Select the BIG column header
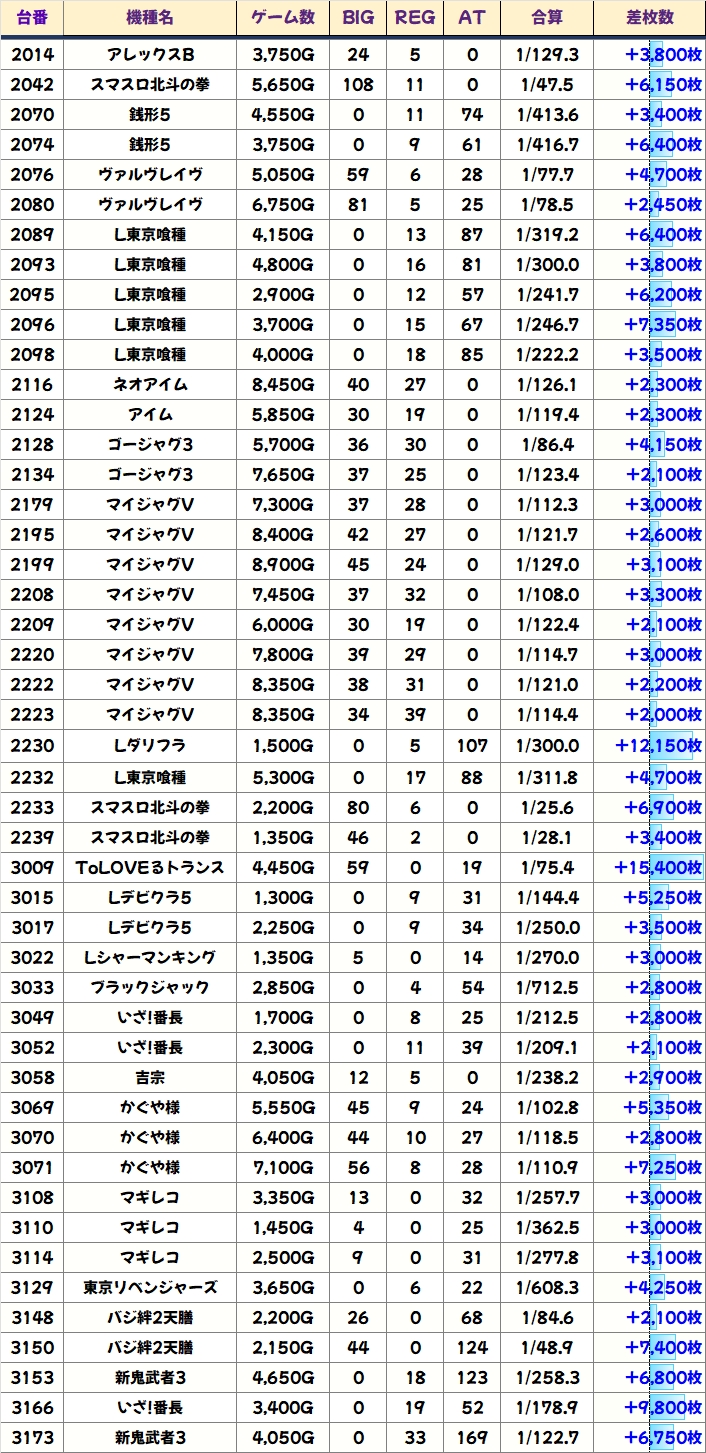 coord(357,18)
